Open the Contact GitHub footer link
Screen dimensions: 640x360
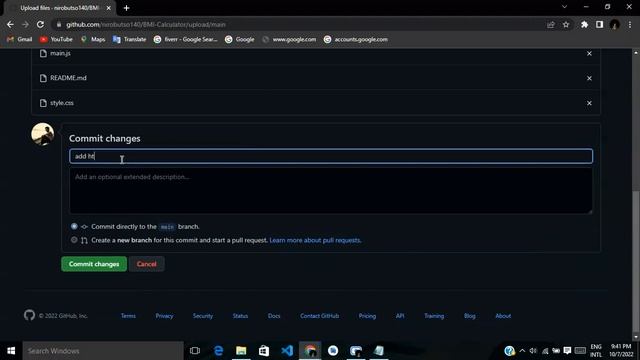pyautogui.click(x=320, y=316)
